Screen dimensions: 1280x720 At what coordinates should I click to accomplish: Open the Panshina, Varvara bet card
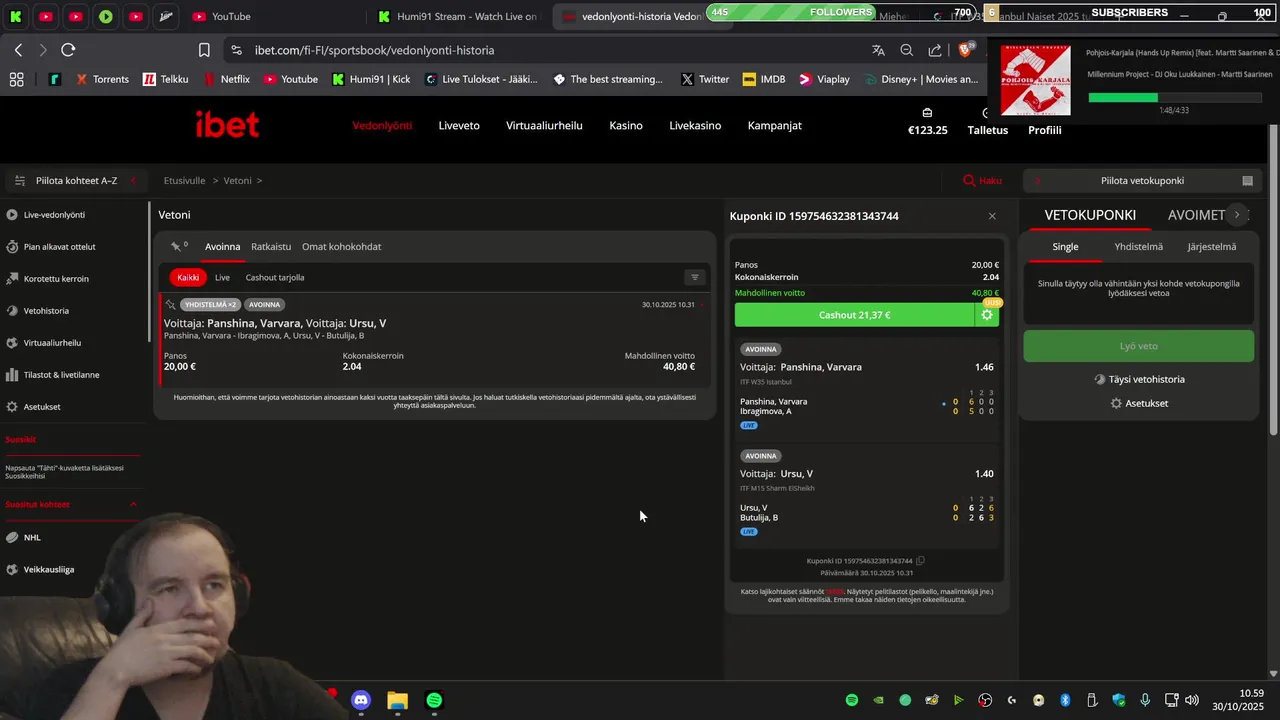coord(433,338)
